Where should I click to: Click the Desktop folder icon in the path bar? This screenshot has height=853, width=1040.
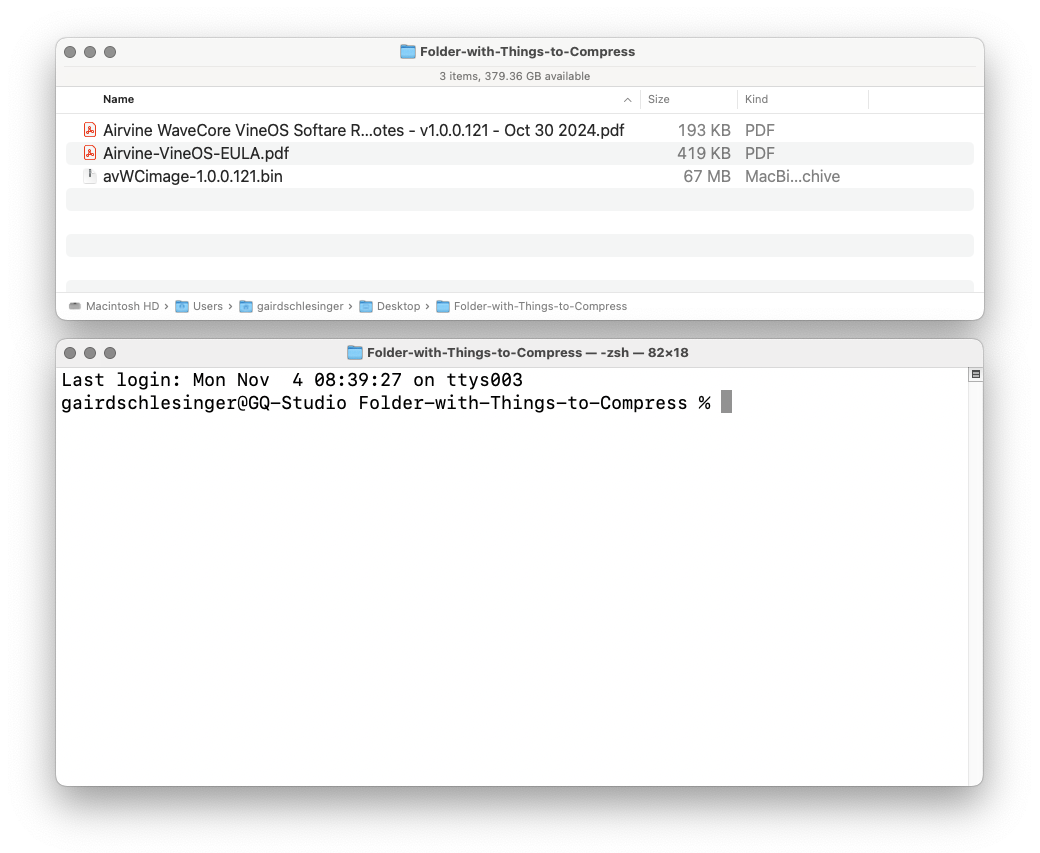[366, 306]
